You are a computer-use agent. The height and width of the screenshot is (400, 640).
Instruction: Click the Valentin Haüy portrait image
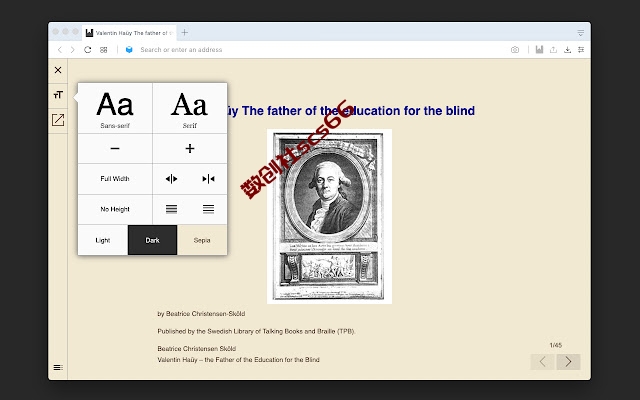tap(329, 216)
